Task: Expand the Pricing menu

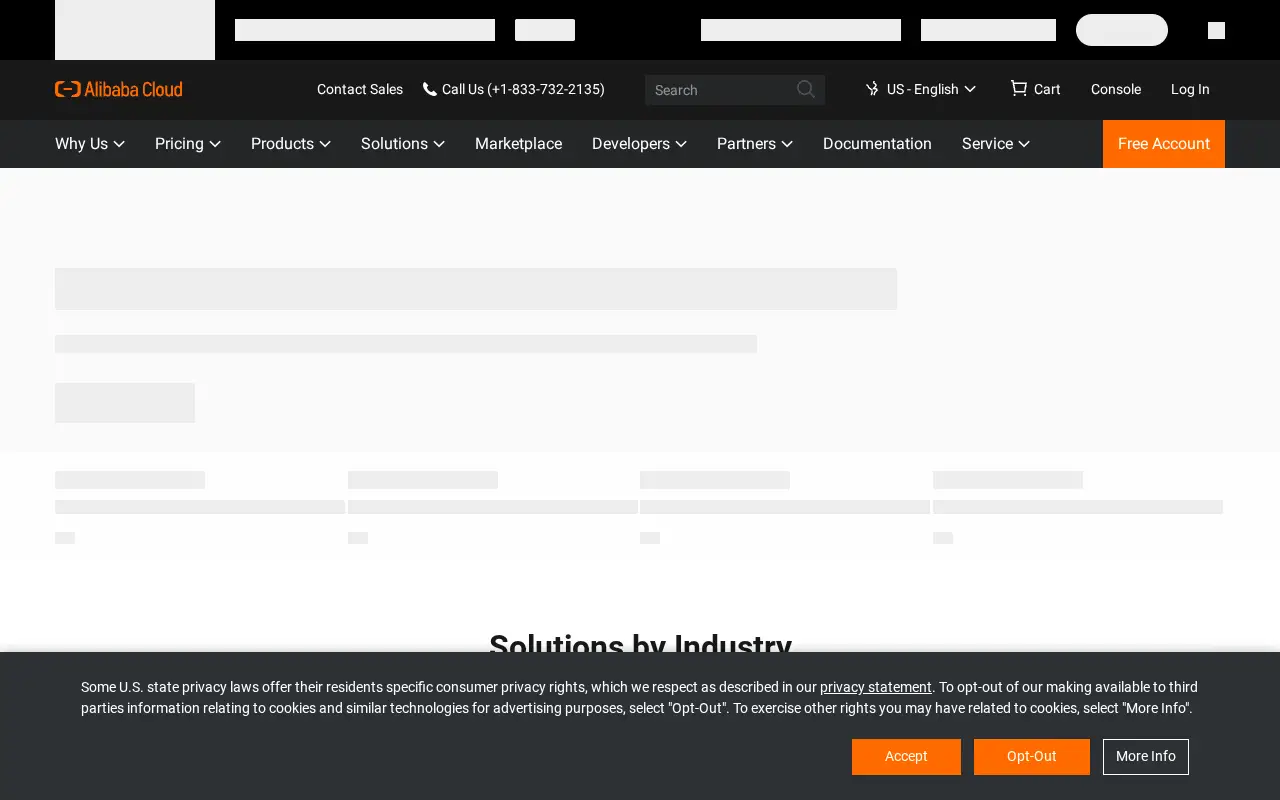Action: pos(188,144)
